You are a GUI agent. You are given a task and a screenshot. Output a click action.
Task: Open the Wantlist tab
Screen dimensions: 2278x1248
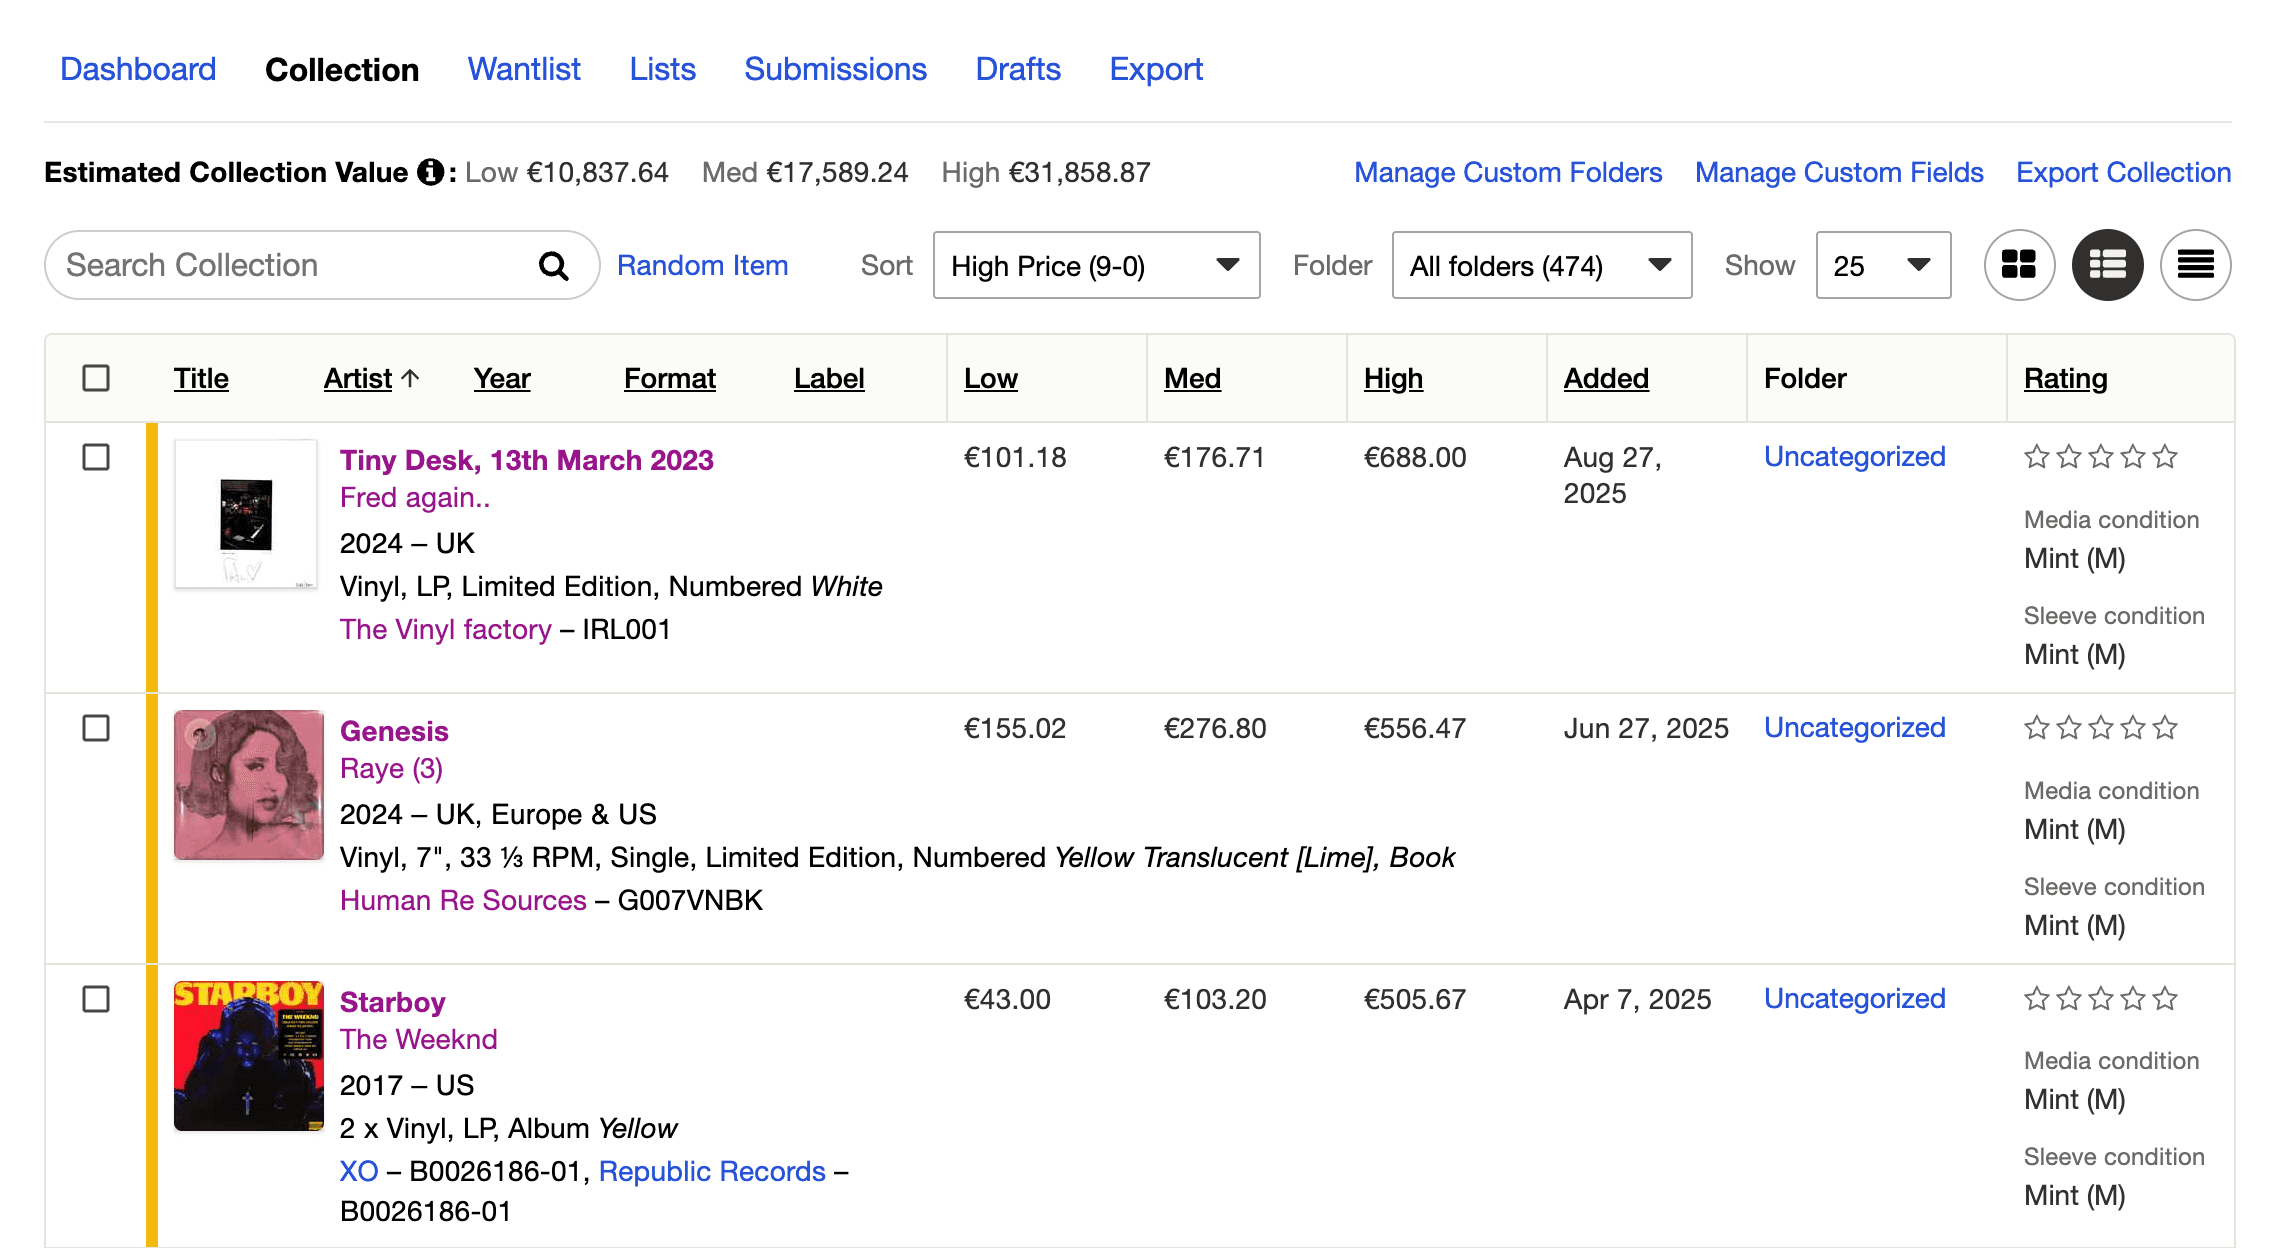tap(524, 69)
